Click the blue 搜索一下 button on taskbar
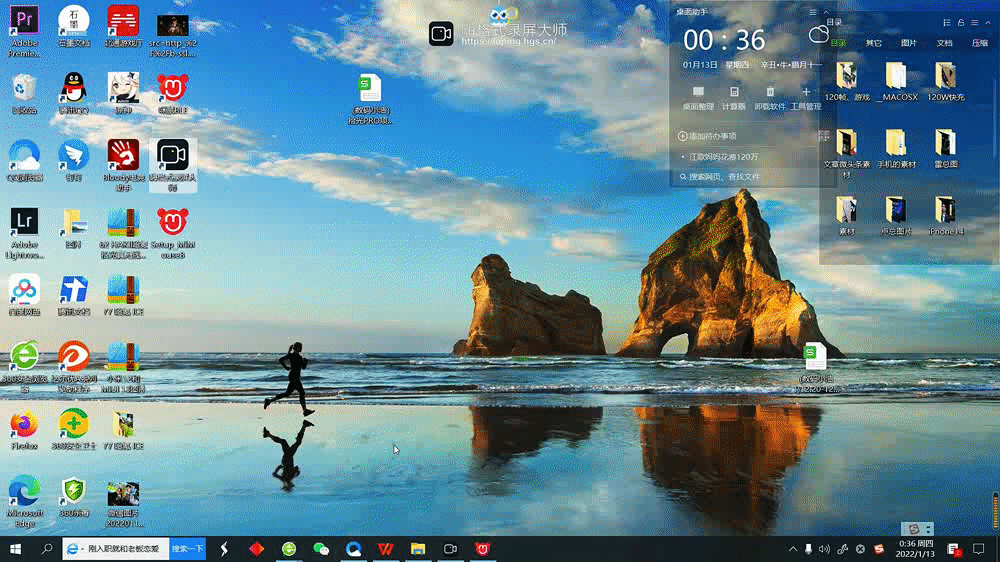1000x562 pixels. point(188,549)
